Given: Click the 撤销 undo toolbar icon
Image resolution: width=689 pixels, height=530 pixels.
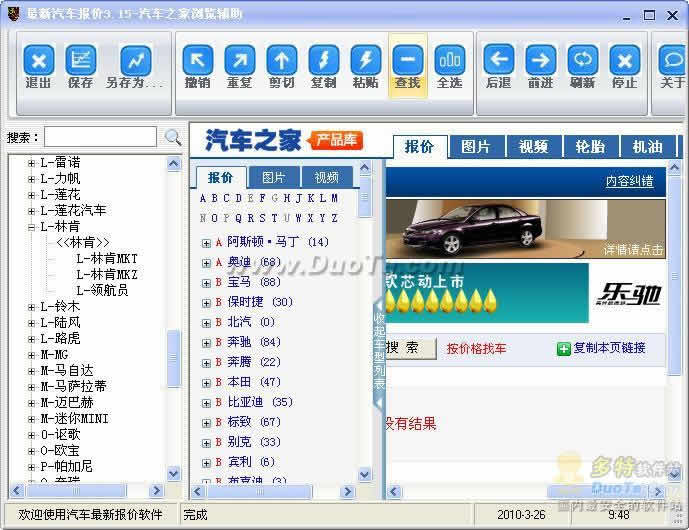Looking at the screenshot, I should (198, 60).
